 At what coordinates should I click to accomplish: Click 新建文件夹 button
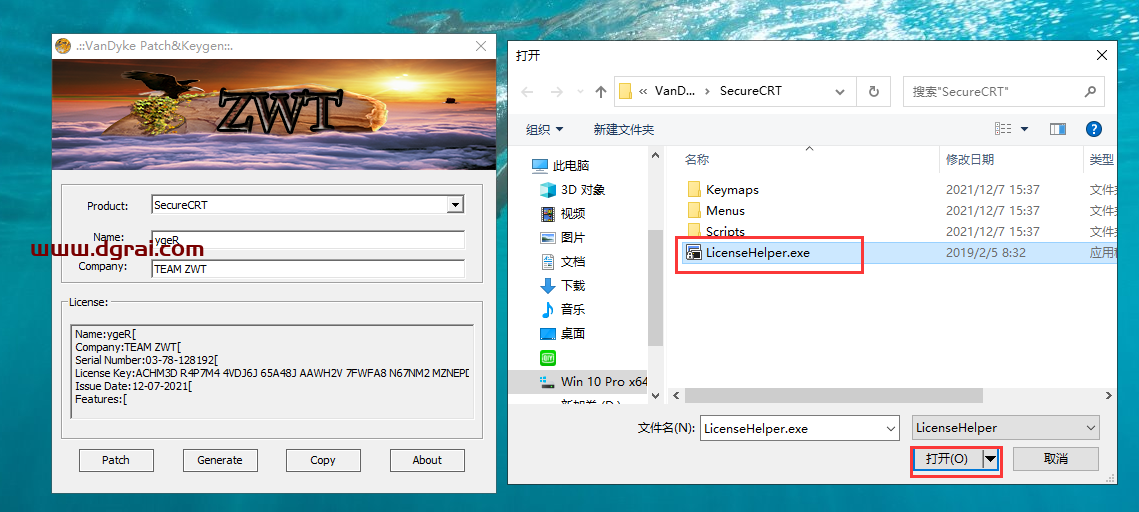click(x=623, y=129)
